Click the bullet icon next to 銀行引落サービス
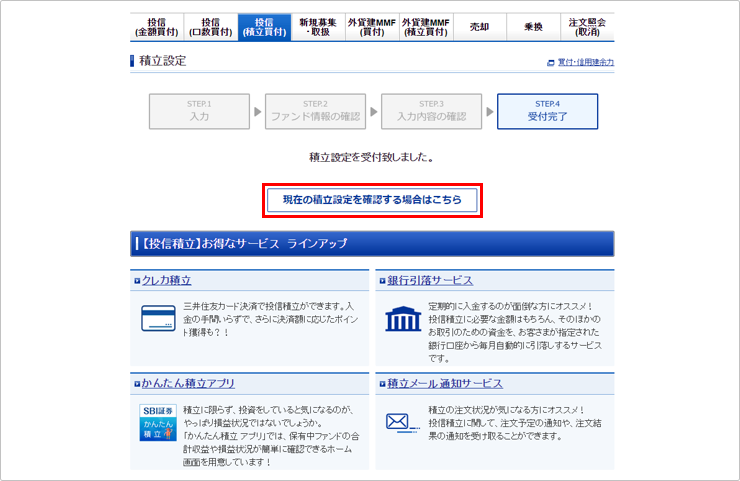This screenshot has width=740, height=481. [382, 281]
